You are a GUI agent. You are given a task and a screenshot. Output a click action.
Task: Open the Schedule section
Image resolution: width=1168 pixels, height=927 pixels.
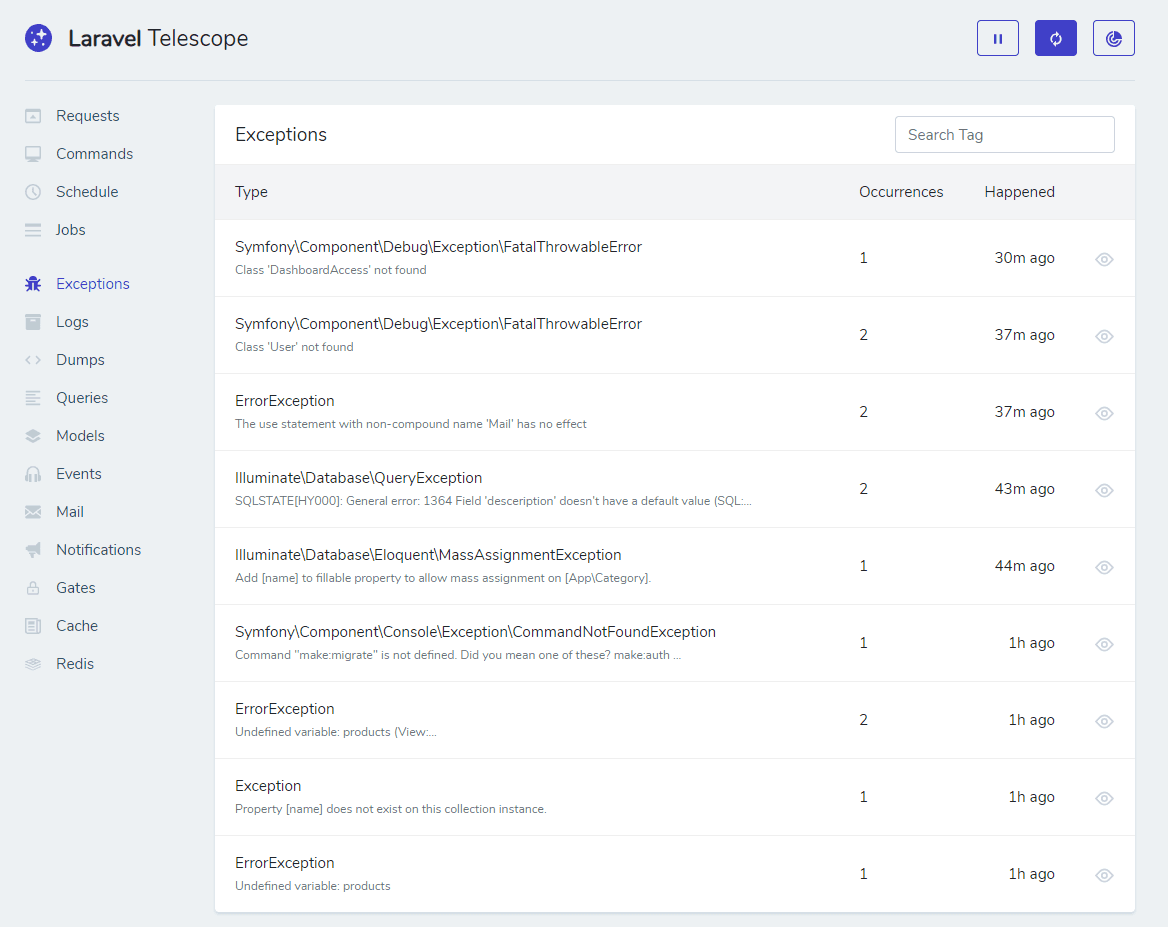(x=85, y=191)
